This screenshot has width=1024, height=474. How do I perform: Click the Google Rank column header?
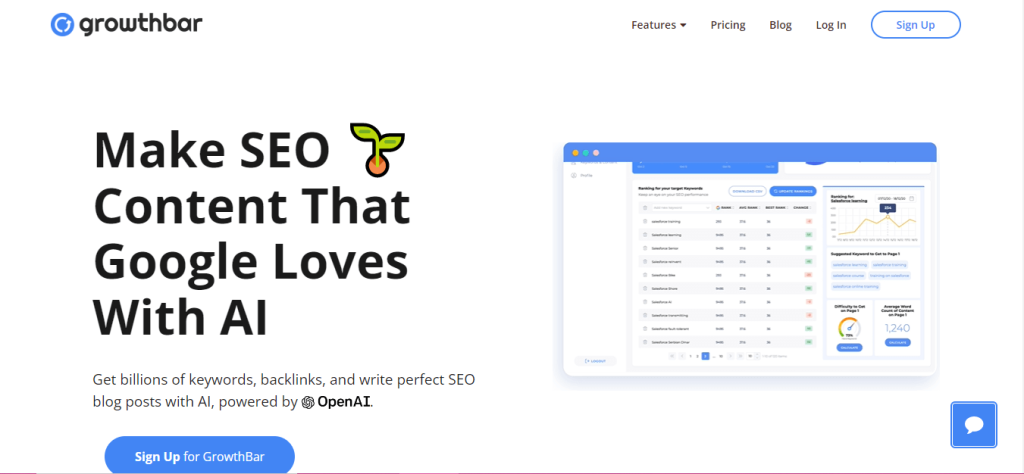pos(724,208)
